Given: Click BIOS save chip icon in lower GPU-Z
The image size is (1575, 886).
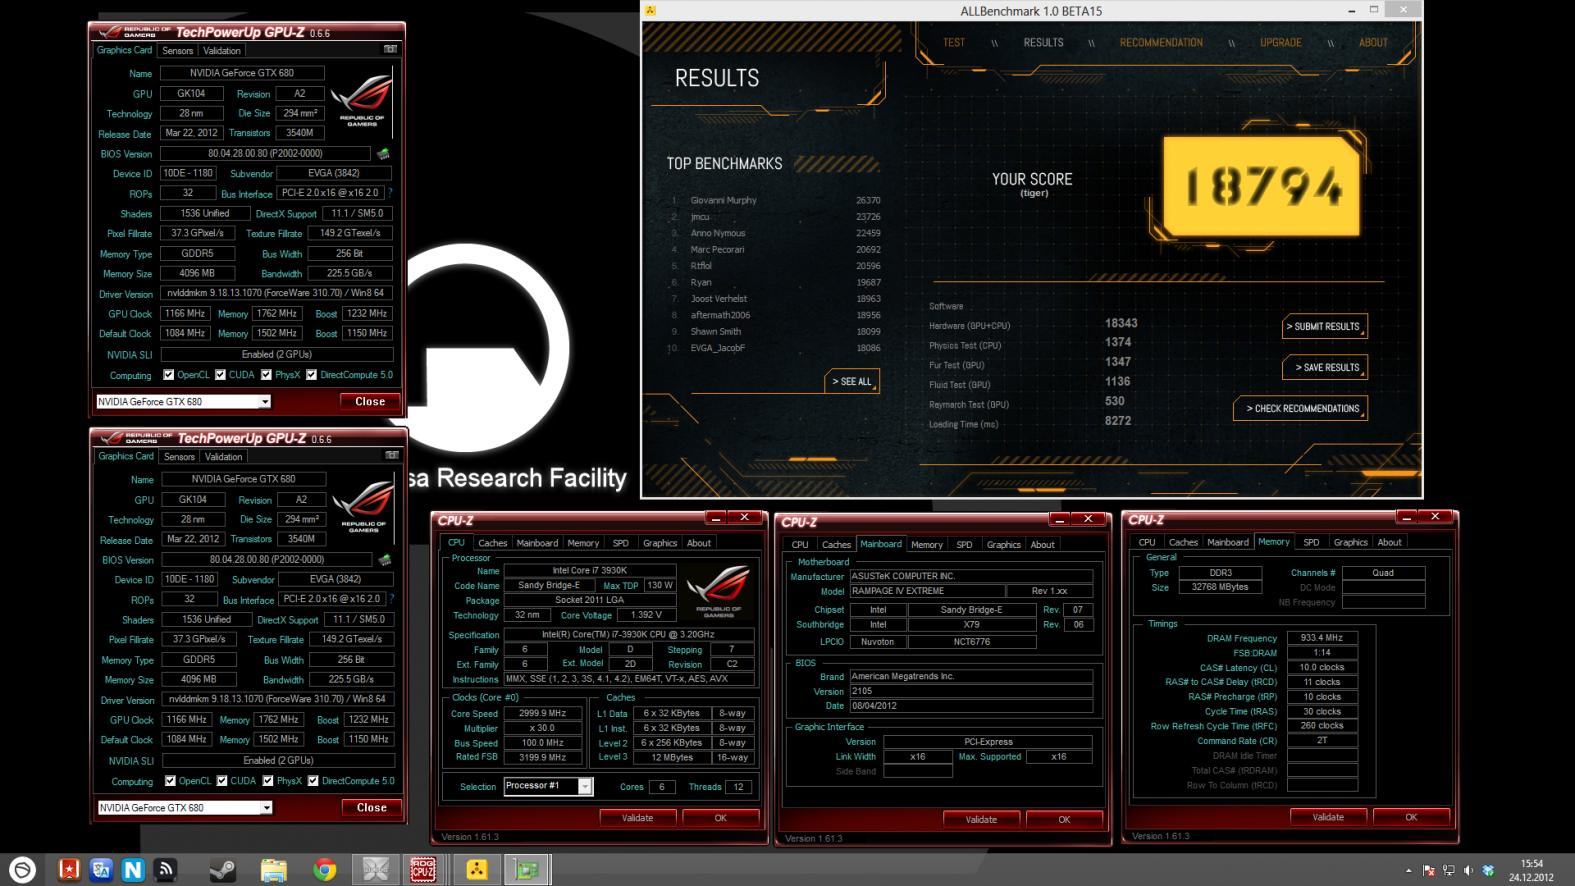Looking at the screenshot, I should (x=385, y=560).
